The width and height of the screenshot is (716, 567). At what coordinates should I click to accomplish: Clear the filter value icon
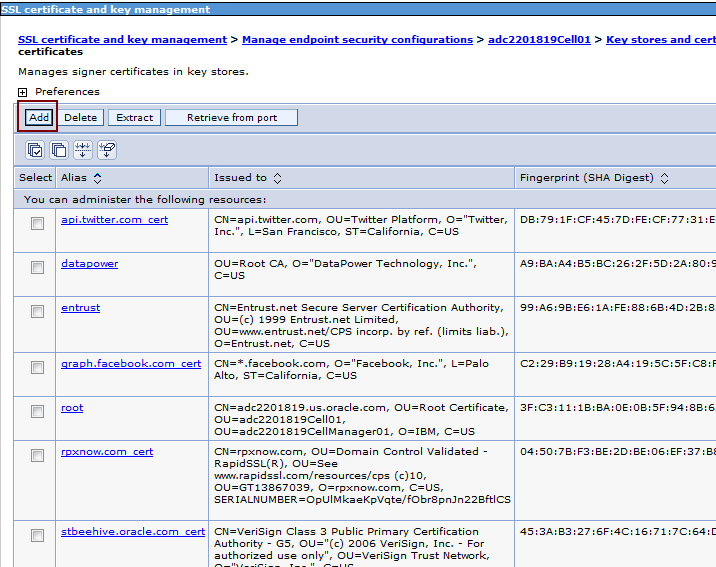pos(107,150)
